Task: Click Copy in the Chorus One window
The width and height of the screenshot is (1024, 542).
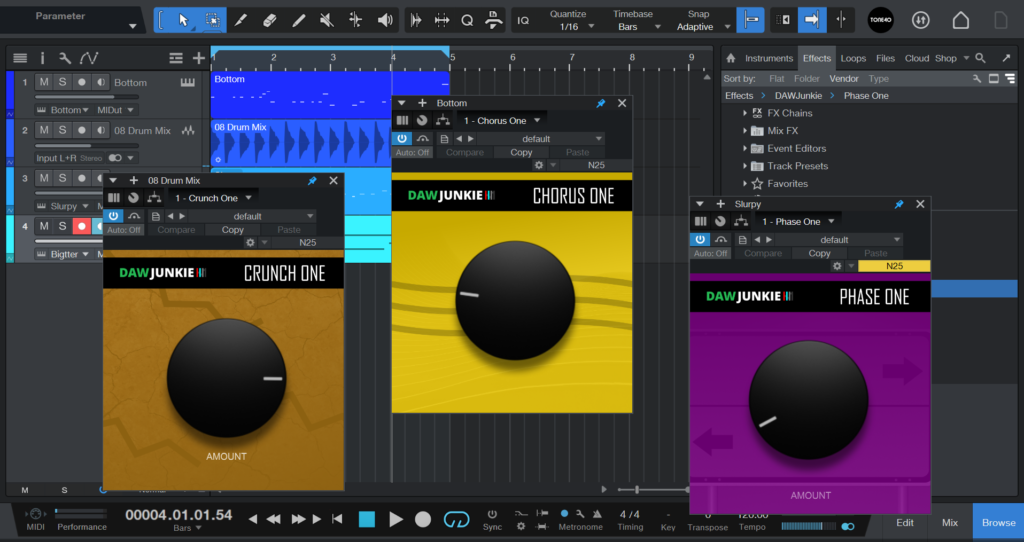Action: pos(520,152)
